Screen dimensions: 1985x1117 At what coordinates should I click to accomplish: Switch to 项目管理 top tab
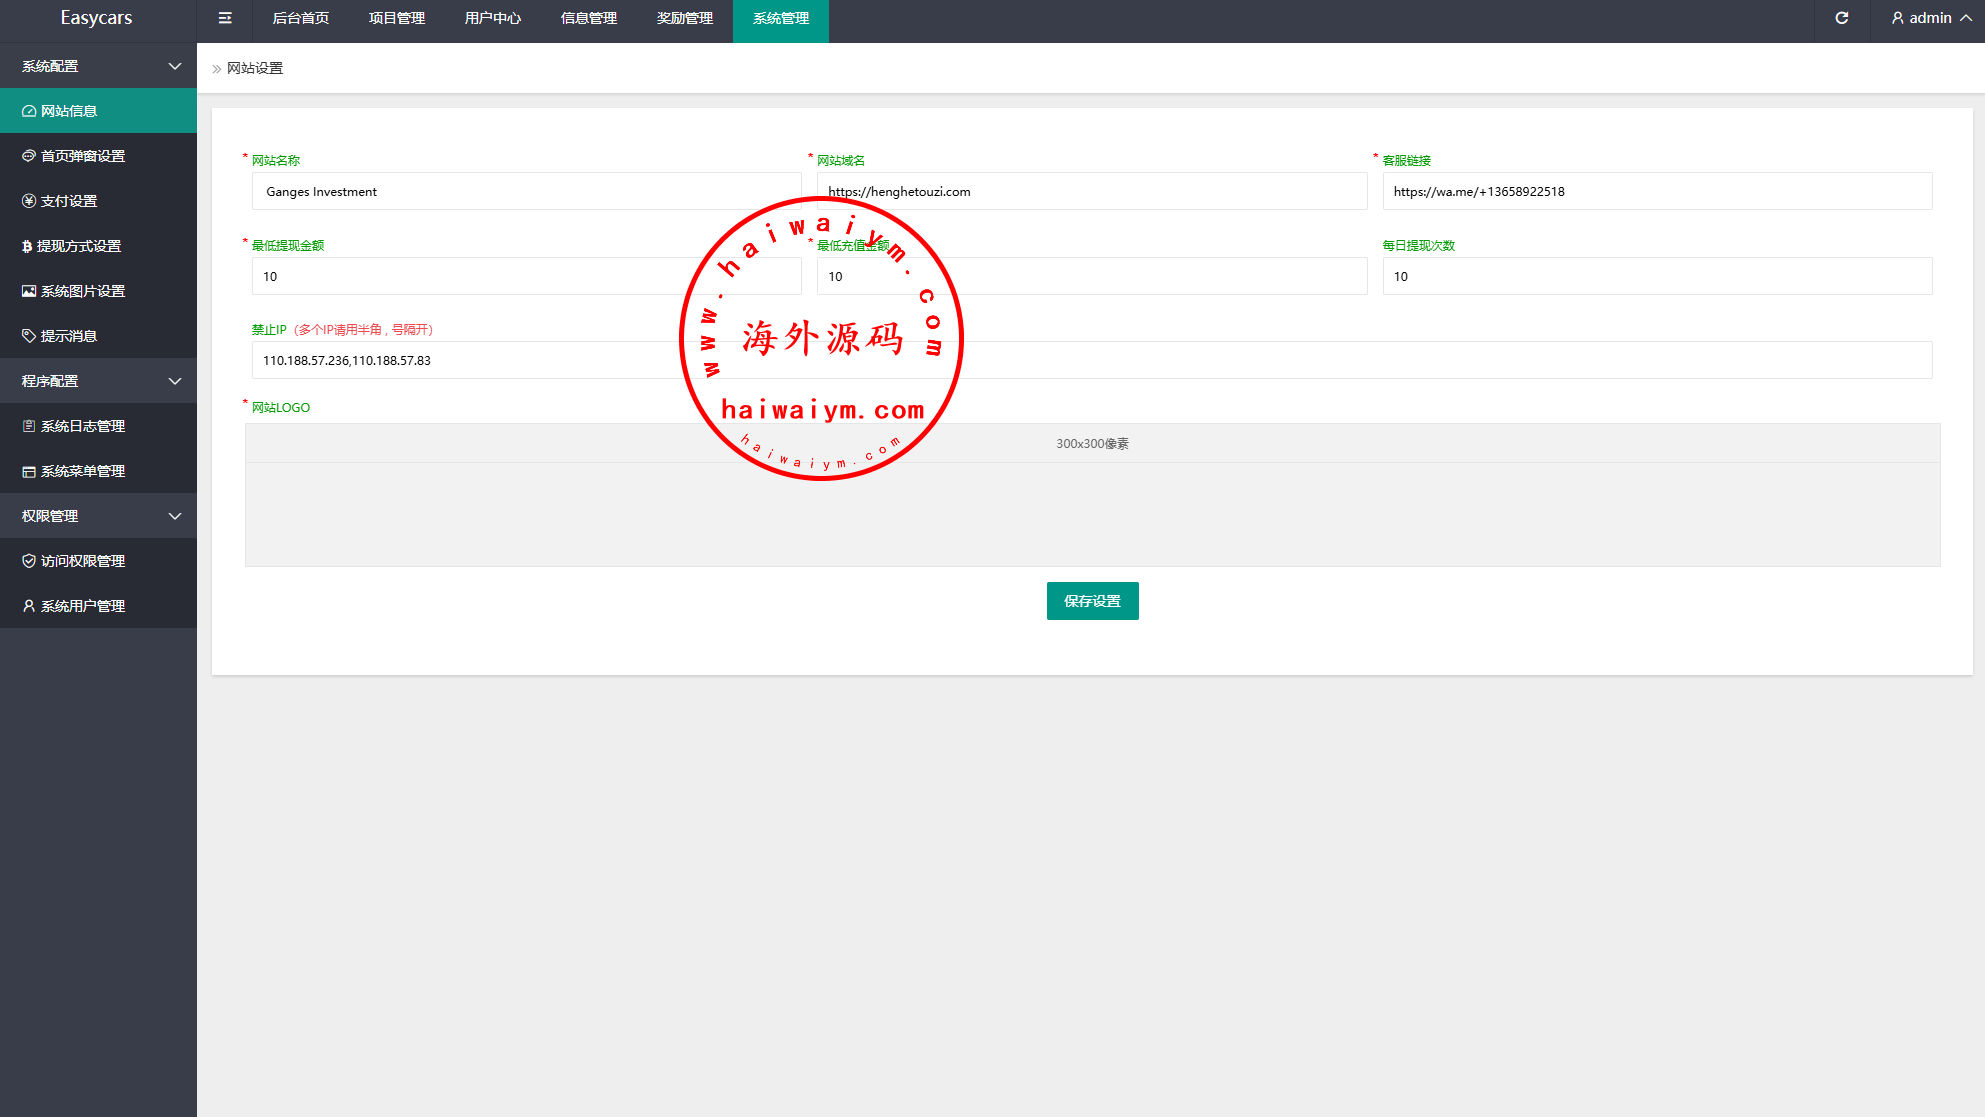point(397,18)
